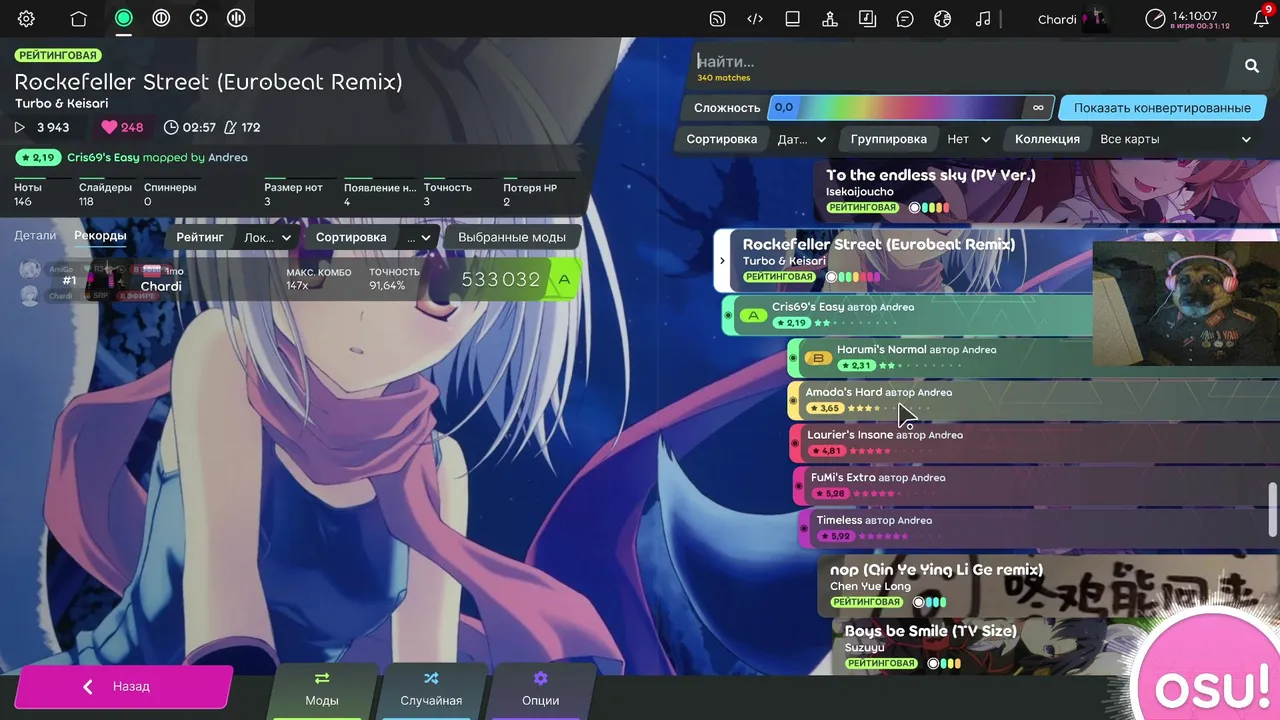Viewport: 1280px width, 720px height.
Task: Select osu!catch ruleset icon
Action: (x=199, y=18)
